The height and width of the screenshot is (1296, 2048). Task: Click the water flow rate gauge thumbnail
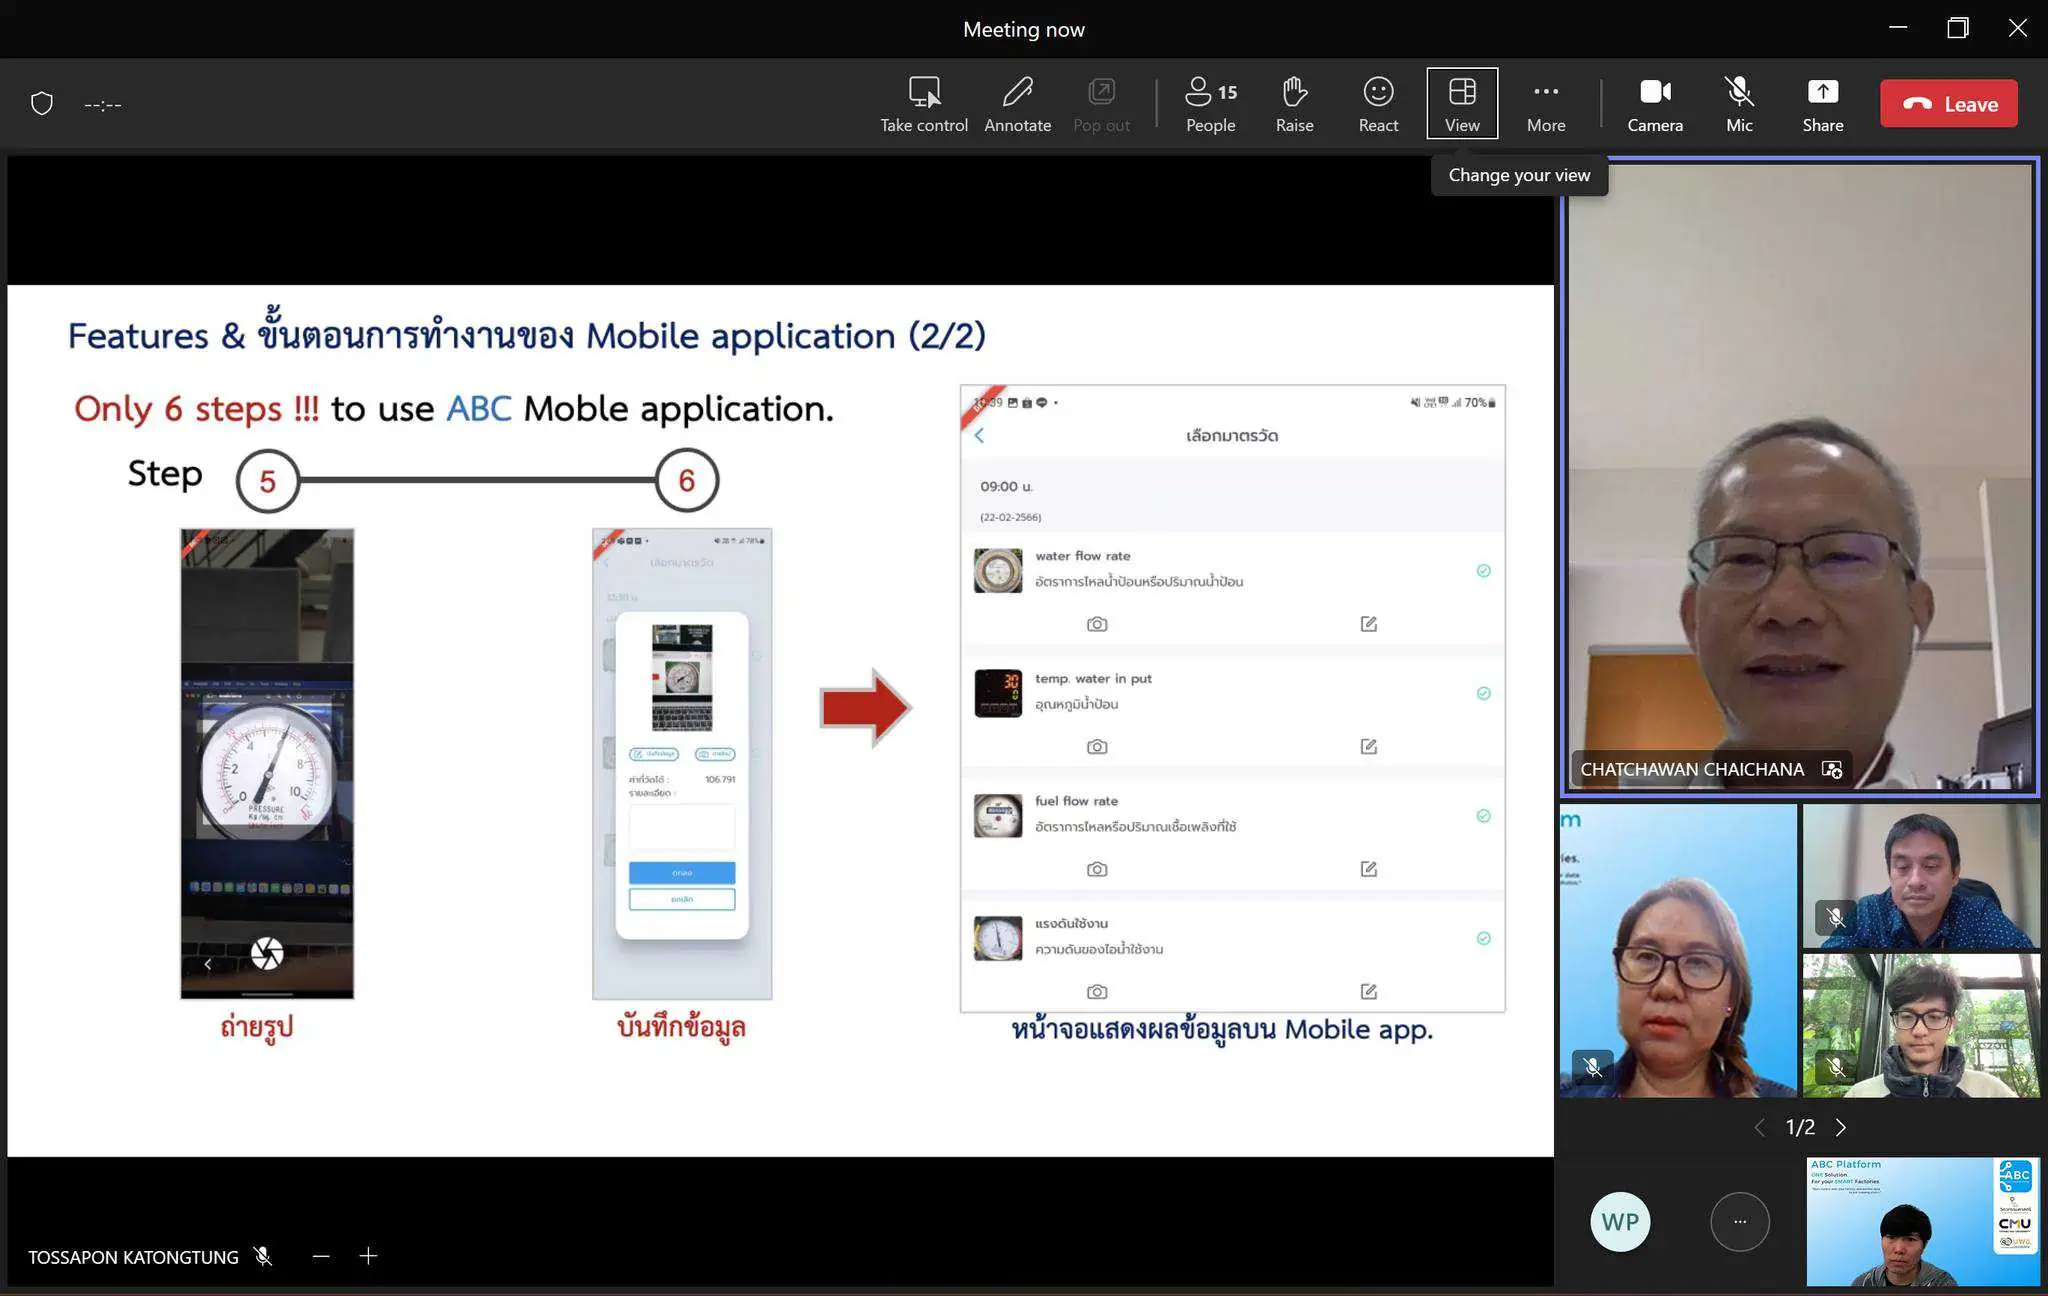(x=998, y=571)
